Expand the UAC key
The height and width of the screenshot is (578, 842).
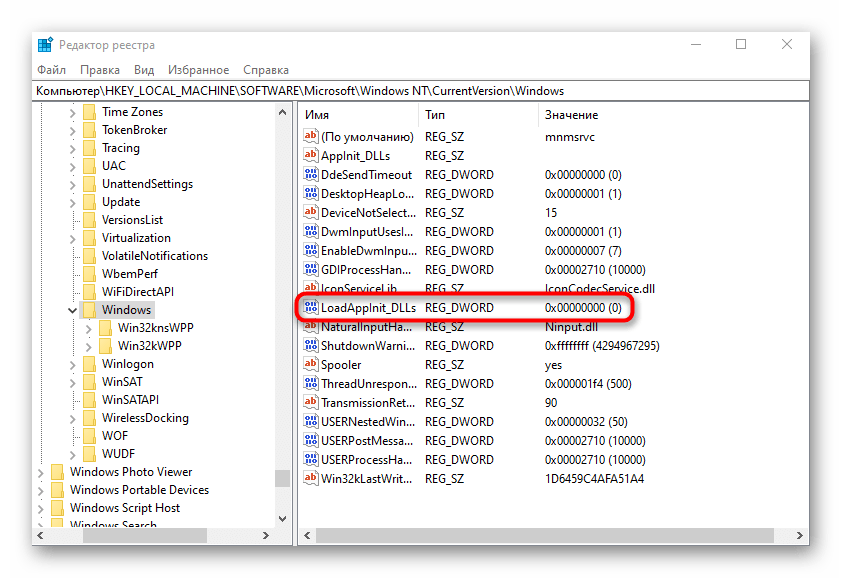[72, 167]
